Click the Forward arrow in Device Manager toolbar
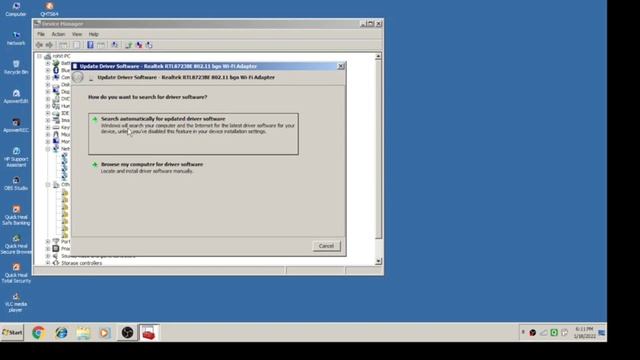Screen dimensions: 640x360 (x=49, y=45)
